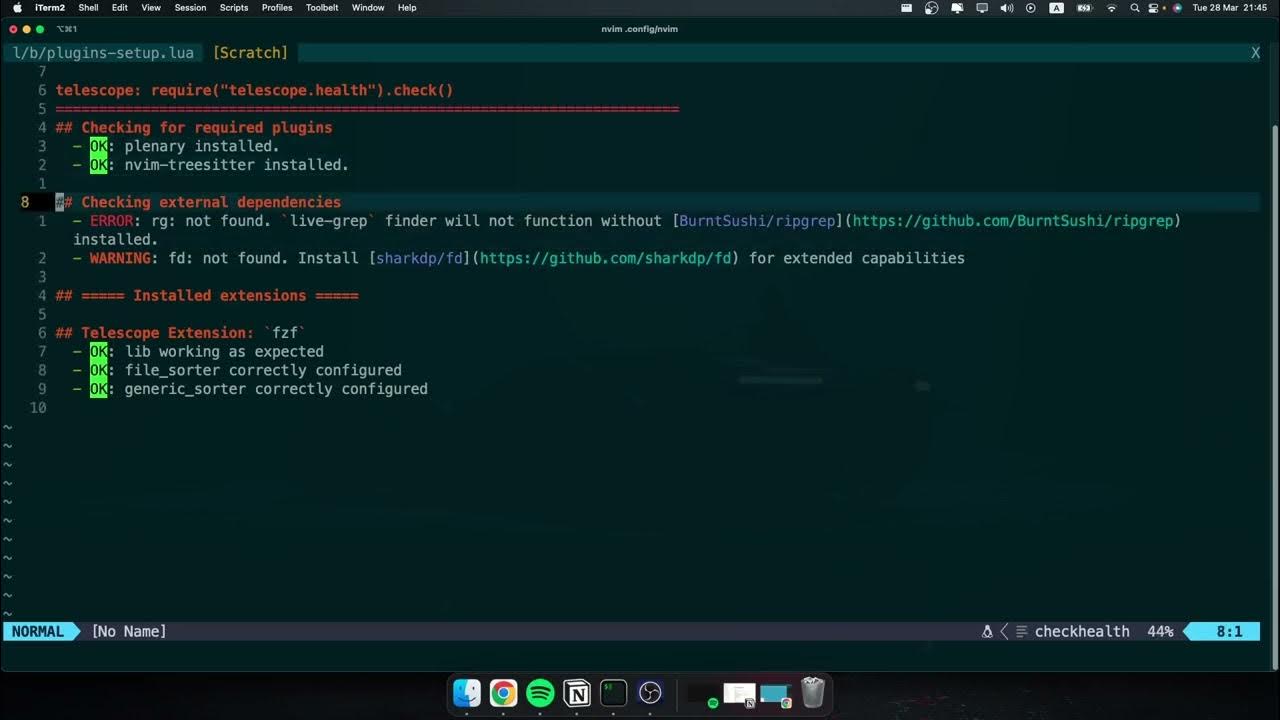Click the 'plenary installed' line
The width and height of the screenshot is (1280, 720).
pos(176,146)
